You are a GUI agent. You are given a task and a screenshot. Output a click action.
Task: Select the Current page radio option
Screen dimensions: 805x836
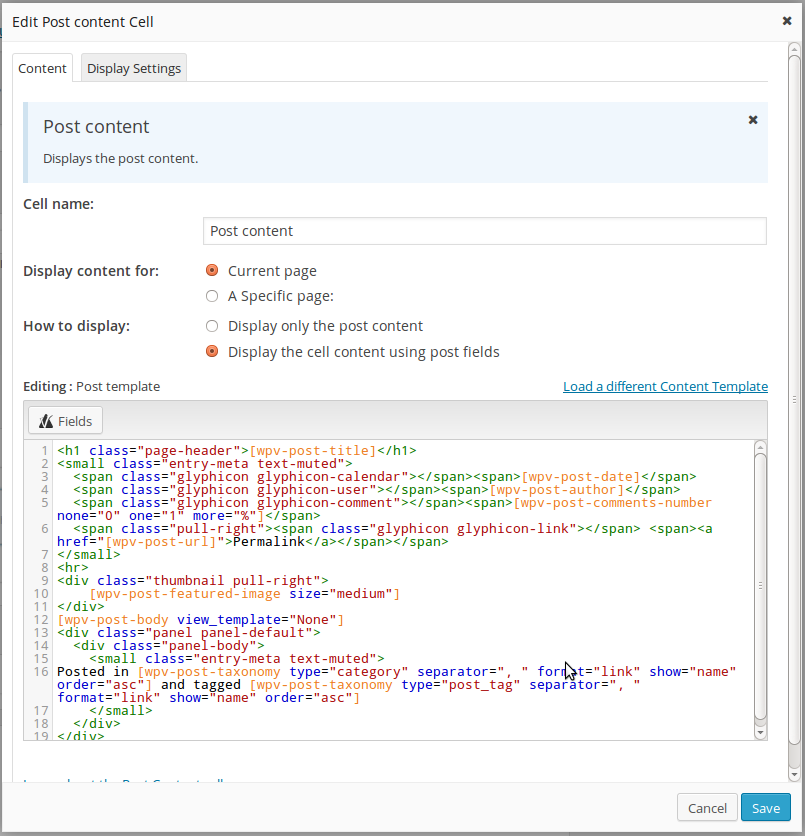(x=212, y=270)
